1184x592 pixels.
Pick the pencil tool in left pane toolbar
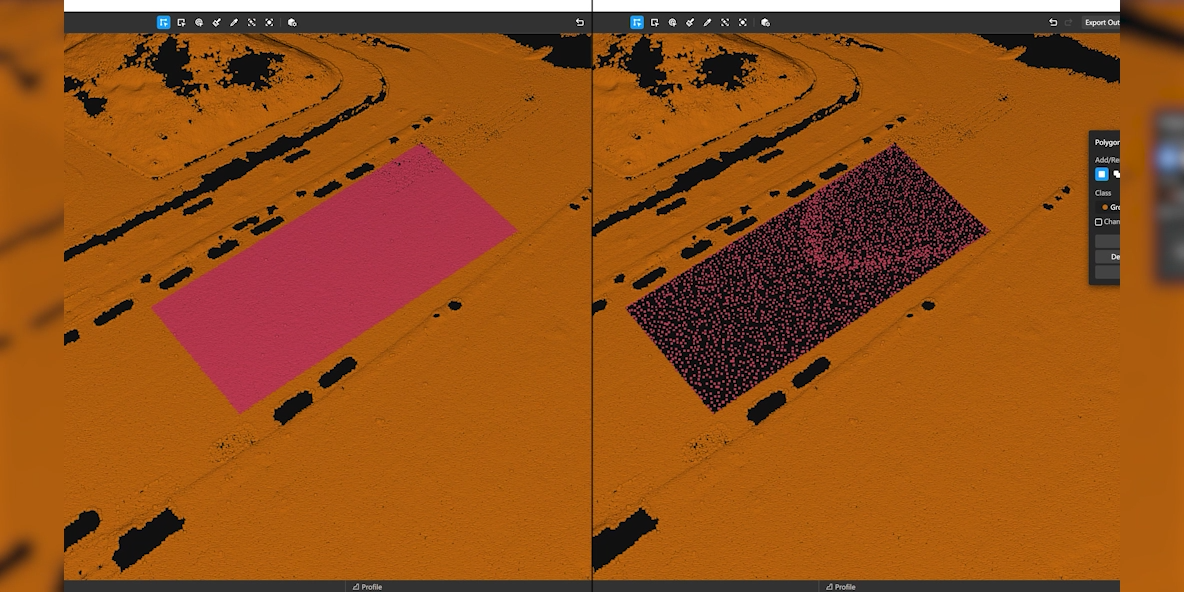tap(234, 22)
